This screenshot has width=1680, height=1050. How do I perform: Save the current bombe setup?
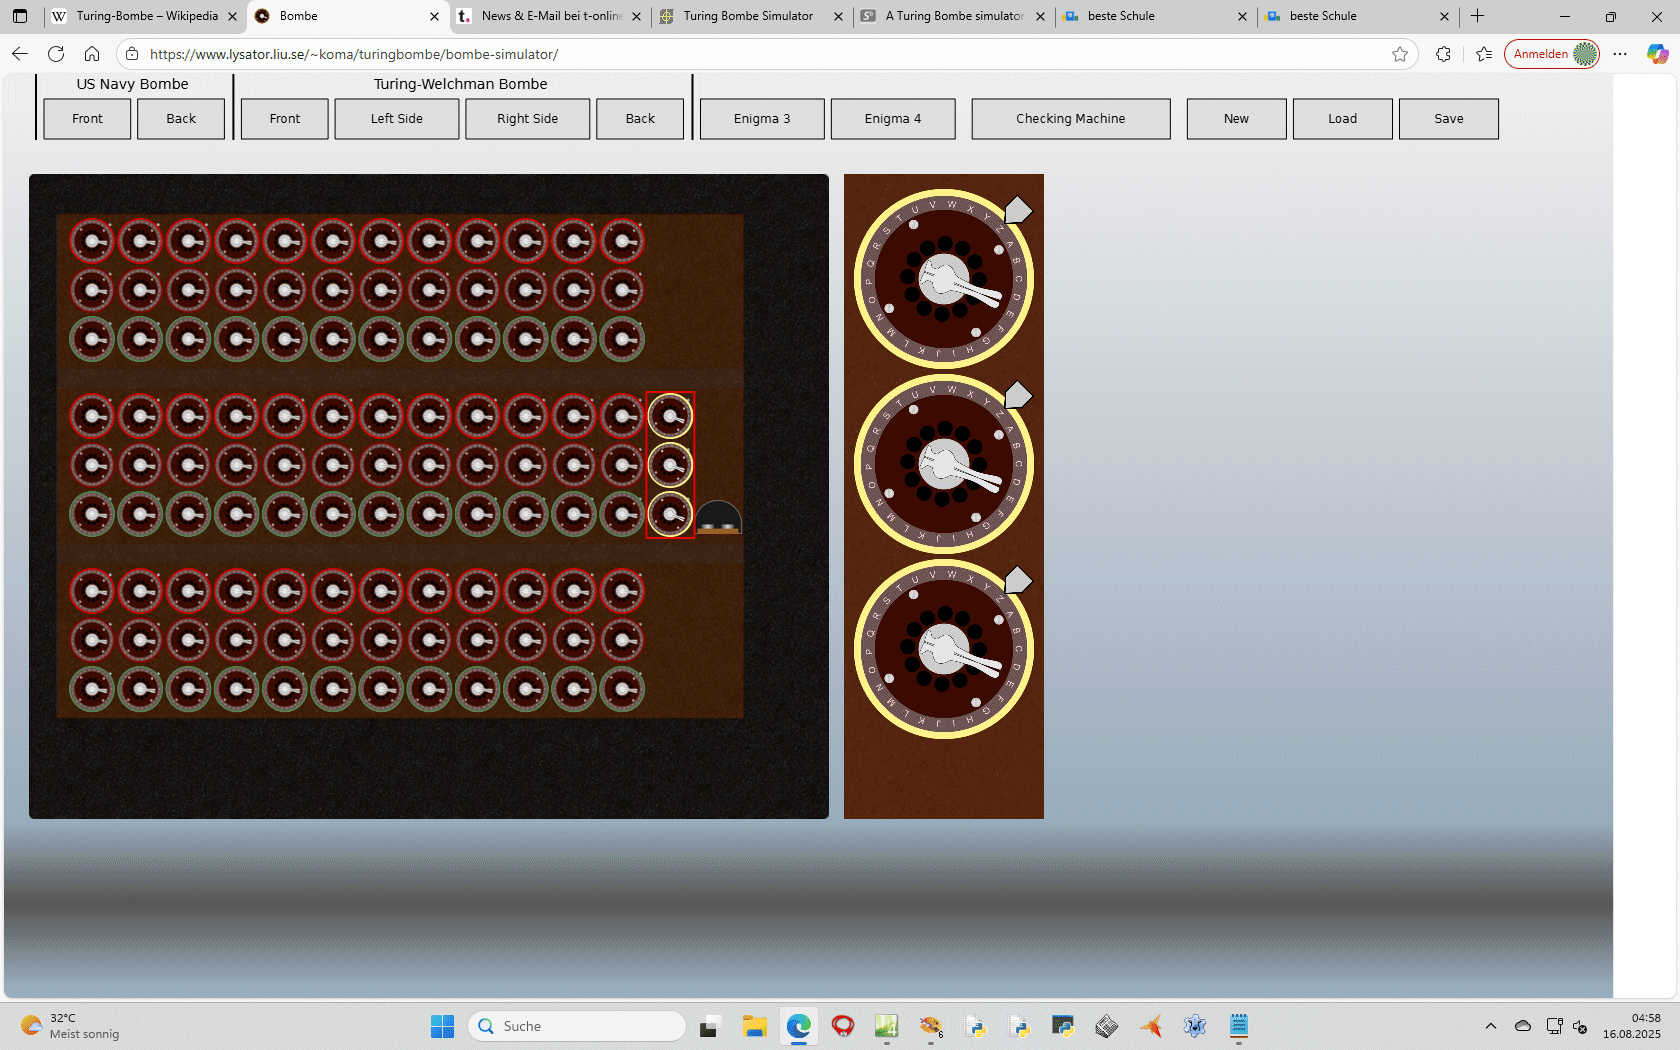1448,119
